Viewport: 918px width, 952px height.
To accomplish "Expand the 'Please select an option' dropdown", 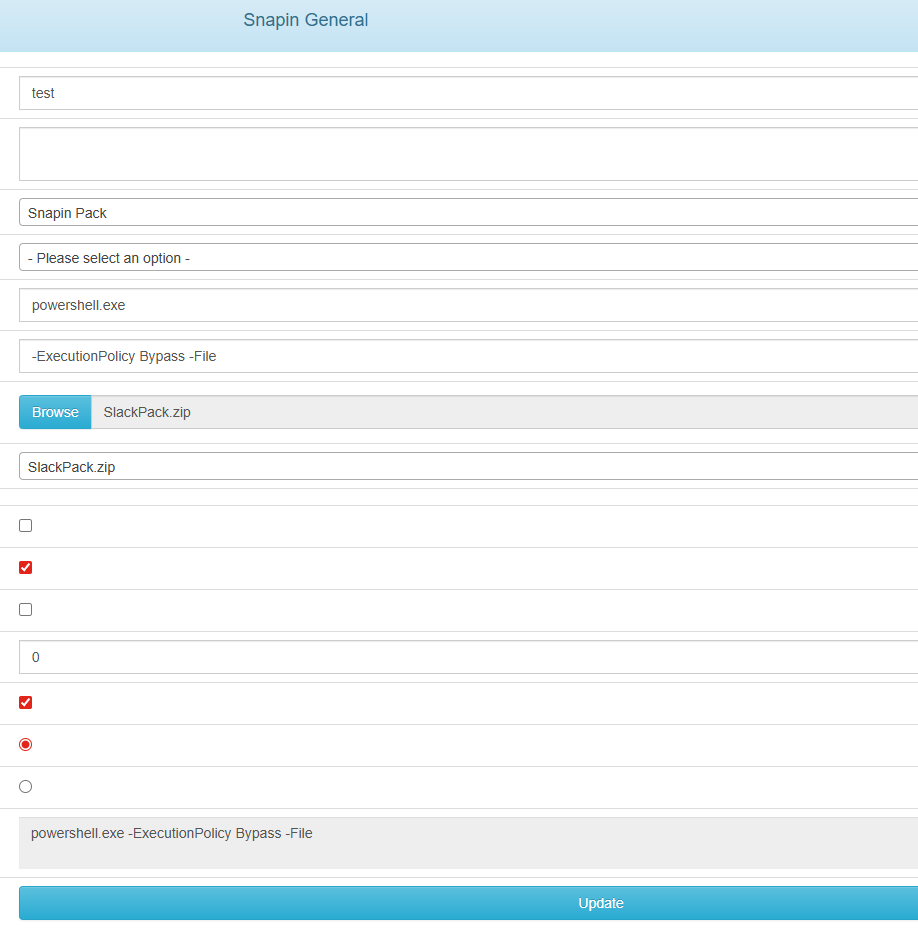I will click(468, 258).
